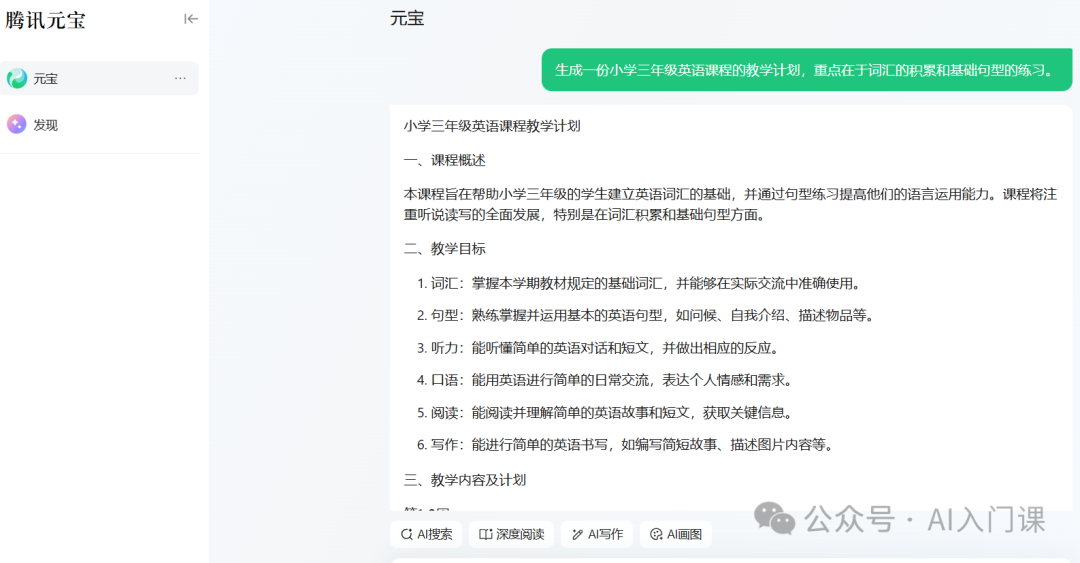The width and height of the screenshot is (1080, 563).
Task: Click the 元宝 chat header title
Action: coord(407,19)
